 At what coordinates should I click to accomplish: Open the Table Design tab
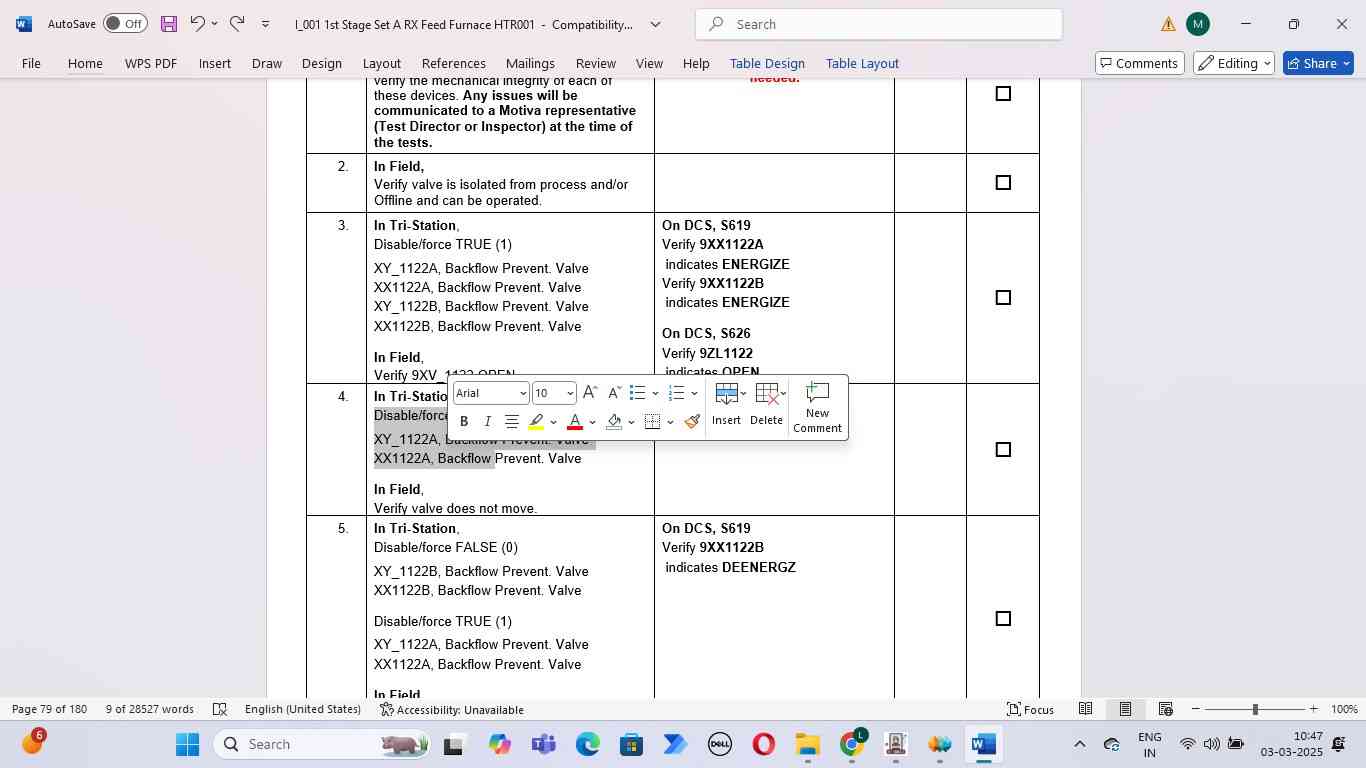coord(767,63)
